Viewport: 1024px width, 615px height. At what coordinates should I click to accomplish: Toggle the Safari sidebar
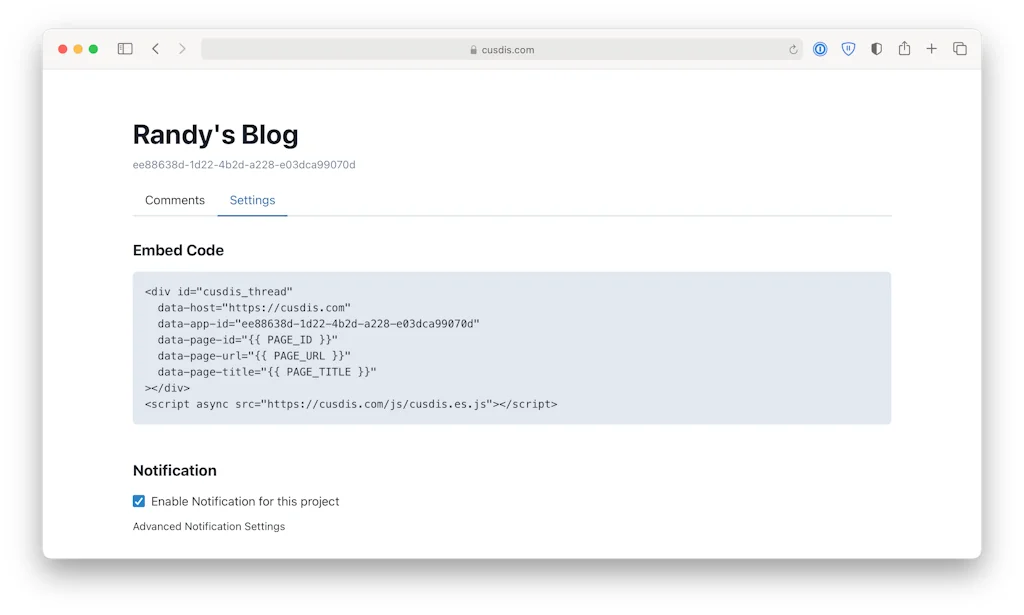[x=124, y=48]
